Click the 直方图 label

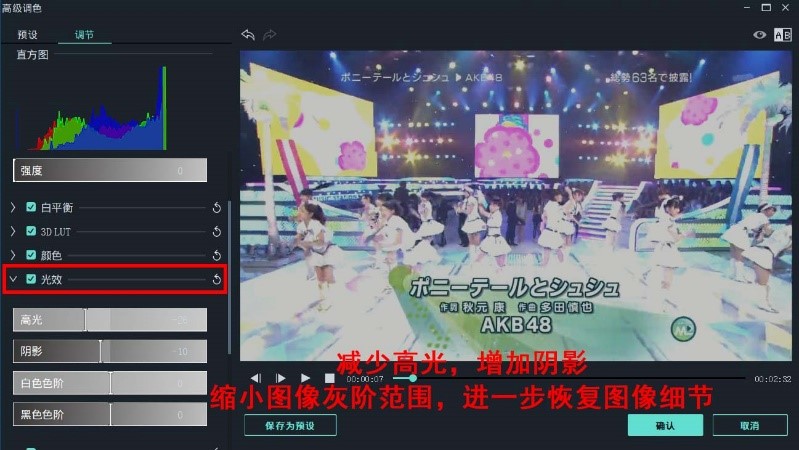pos(33,54)
